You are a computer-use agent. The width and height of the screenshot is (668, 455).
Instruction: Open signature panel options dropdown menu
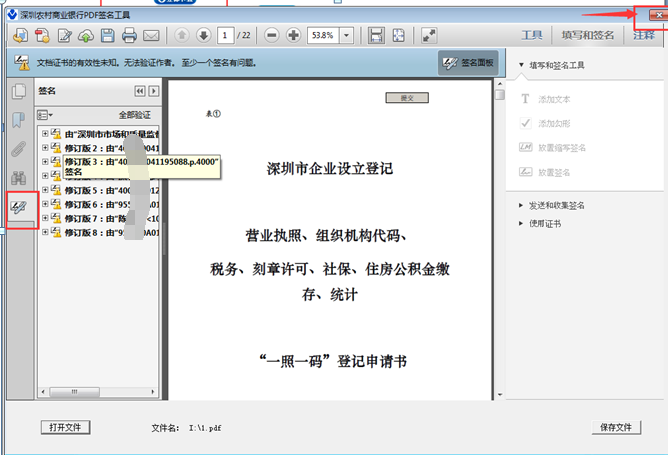45,115
